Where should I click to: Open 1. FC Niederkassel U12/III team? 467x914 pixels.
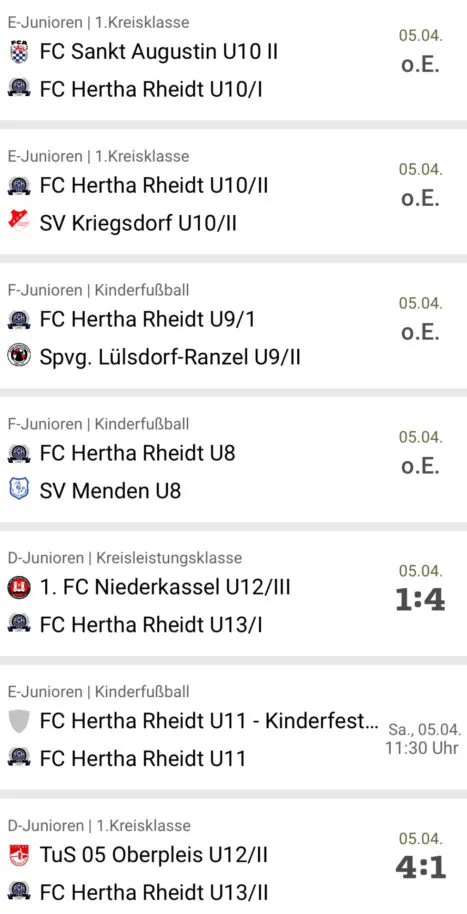coord(165,588)
